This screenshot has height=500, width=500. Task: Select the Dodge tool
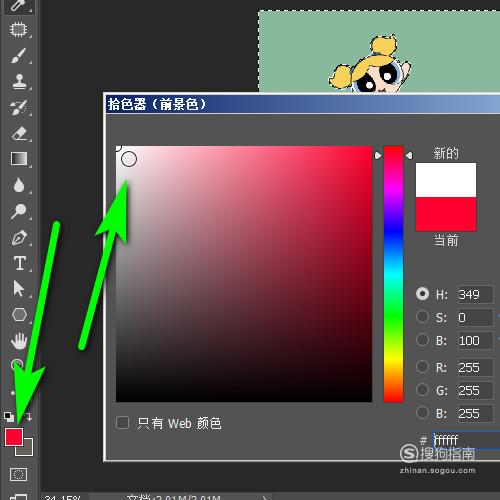(18, 211)
